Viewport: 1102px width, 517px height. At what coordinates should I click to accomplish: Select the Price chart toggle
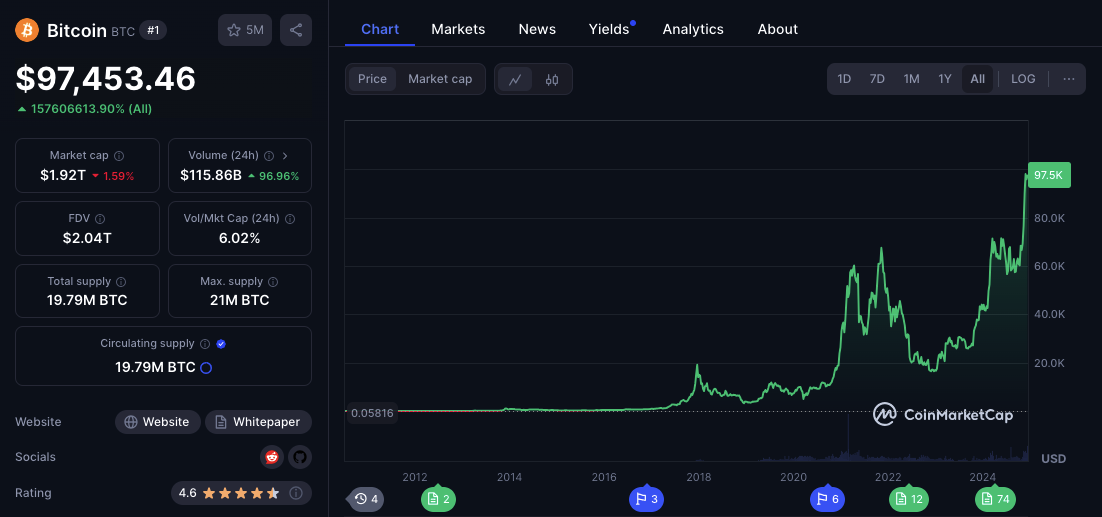372,79
